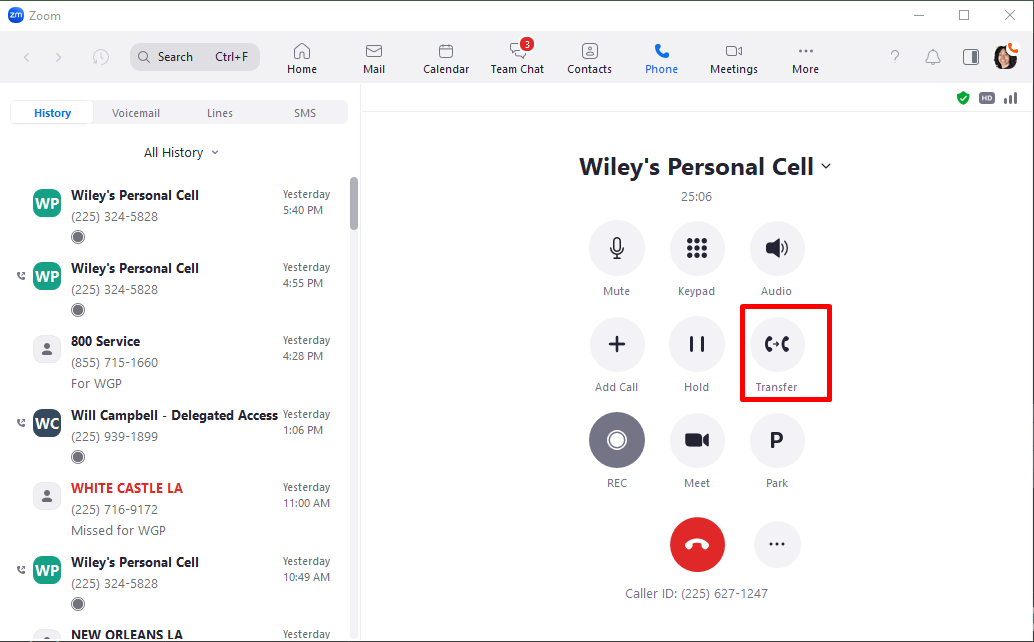Click the WC avatar for Will Campbell
This screenshot has height=642, width=1034.
coord(47,423)
